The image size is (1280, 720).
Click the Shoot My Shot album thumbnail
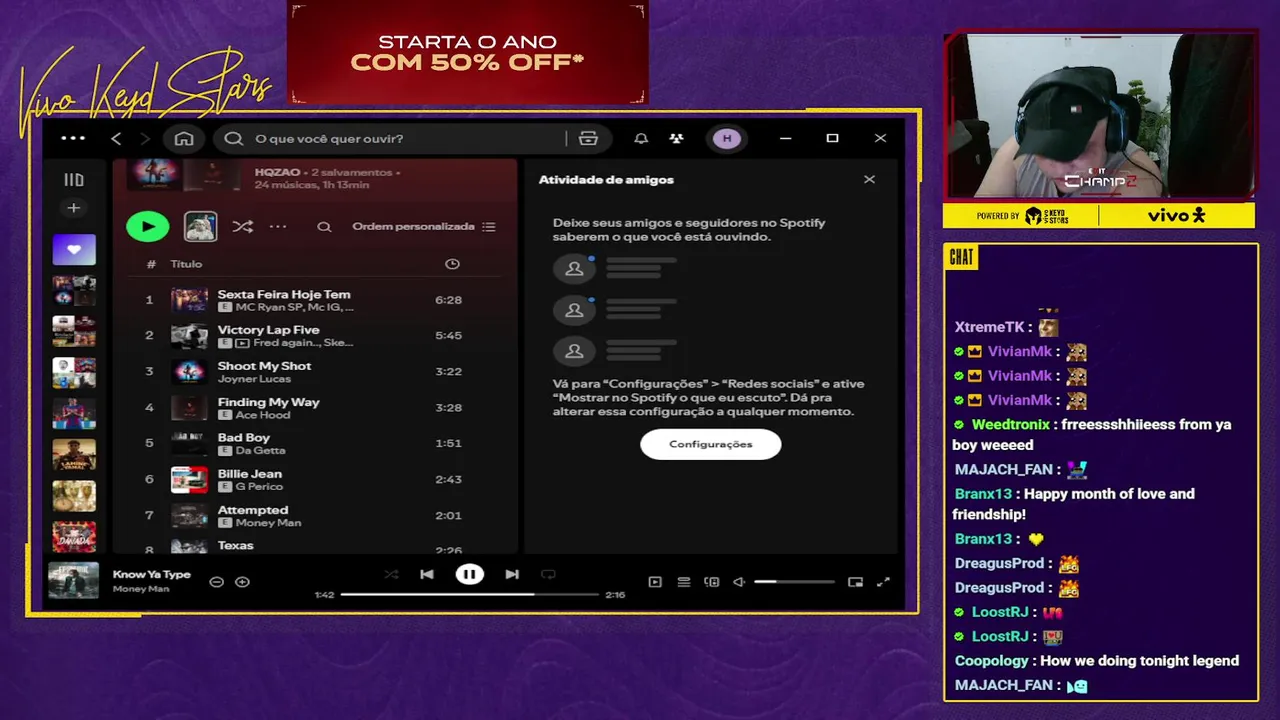tap(189, 372)
